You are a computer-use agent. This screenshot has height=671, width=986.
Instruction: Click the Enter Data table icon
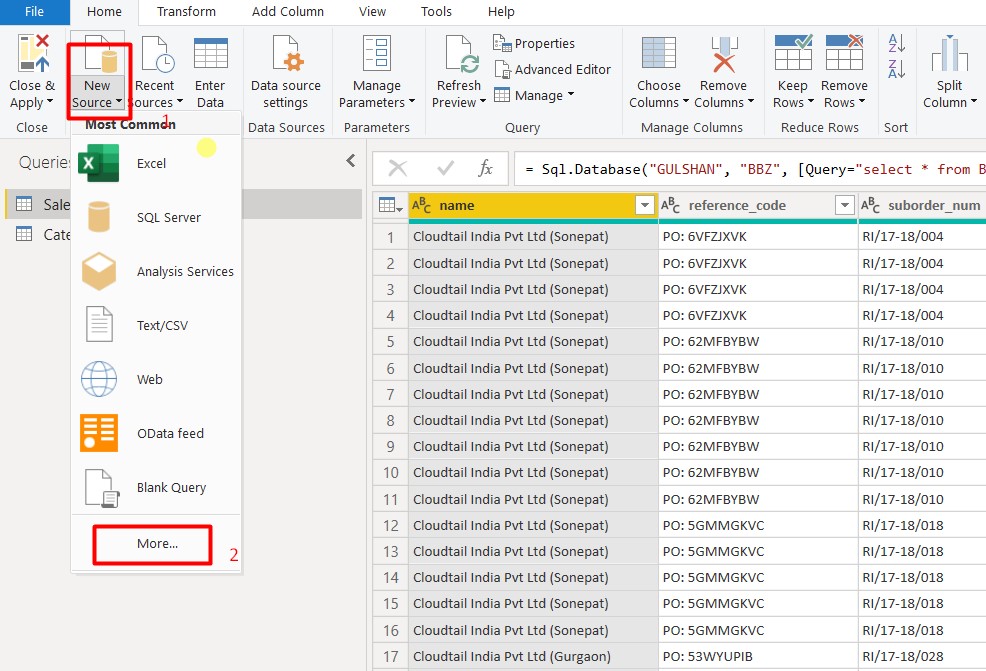(211, 53)
